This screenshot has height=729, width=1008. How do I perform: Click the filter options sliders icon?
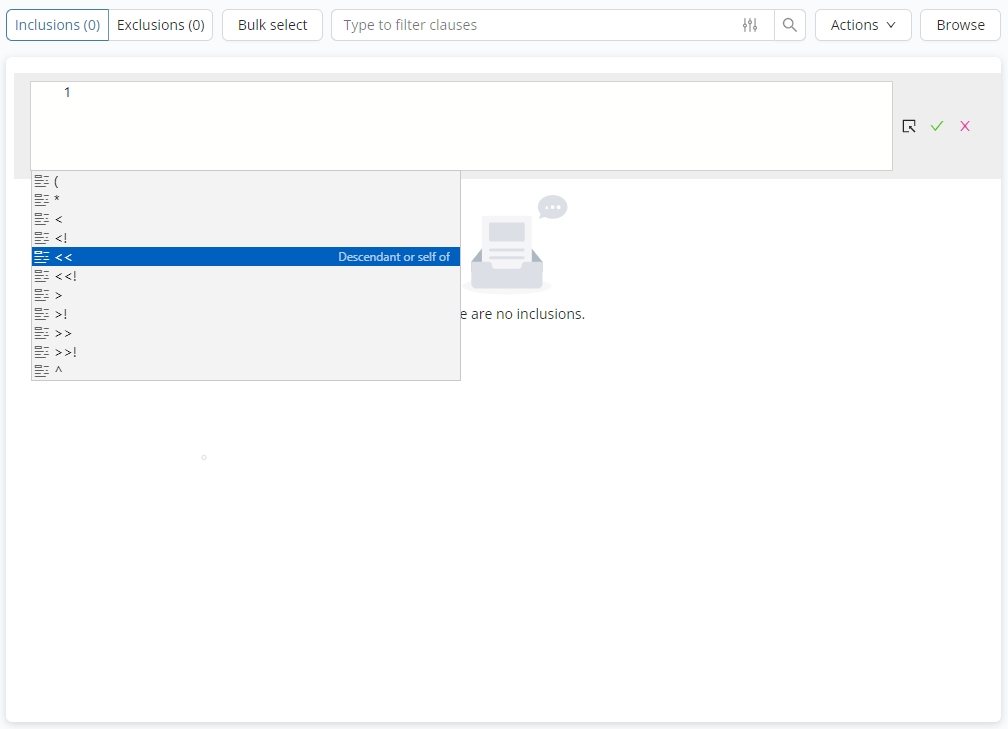[750, 25]
